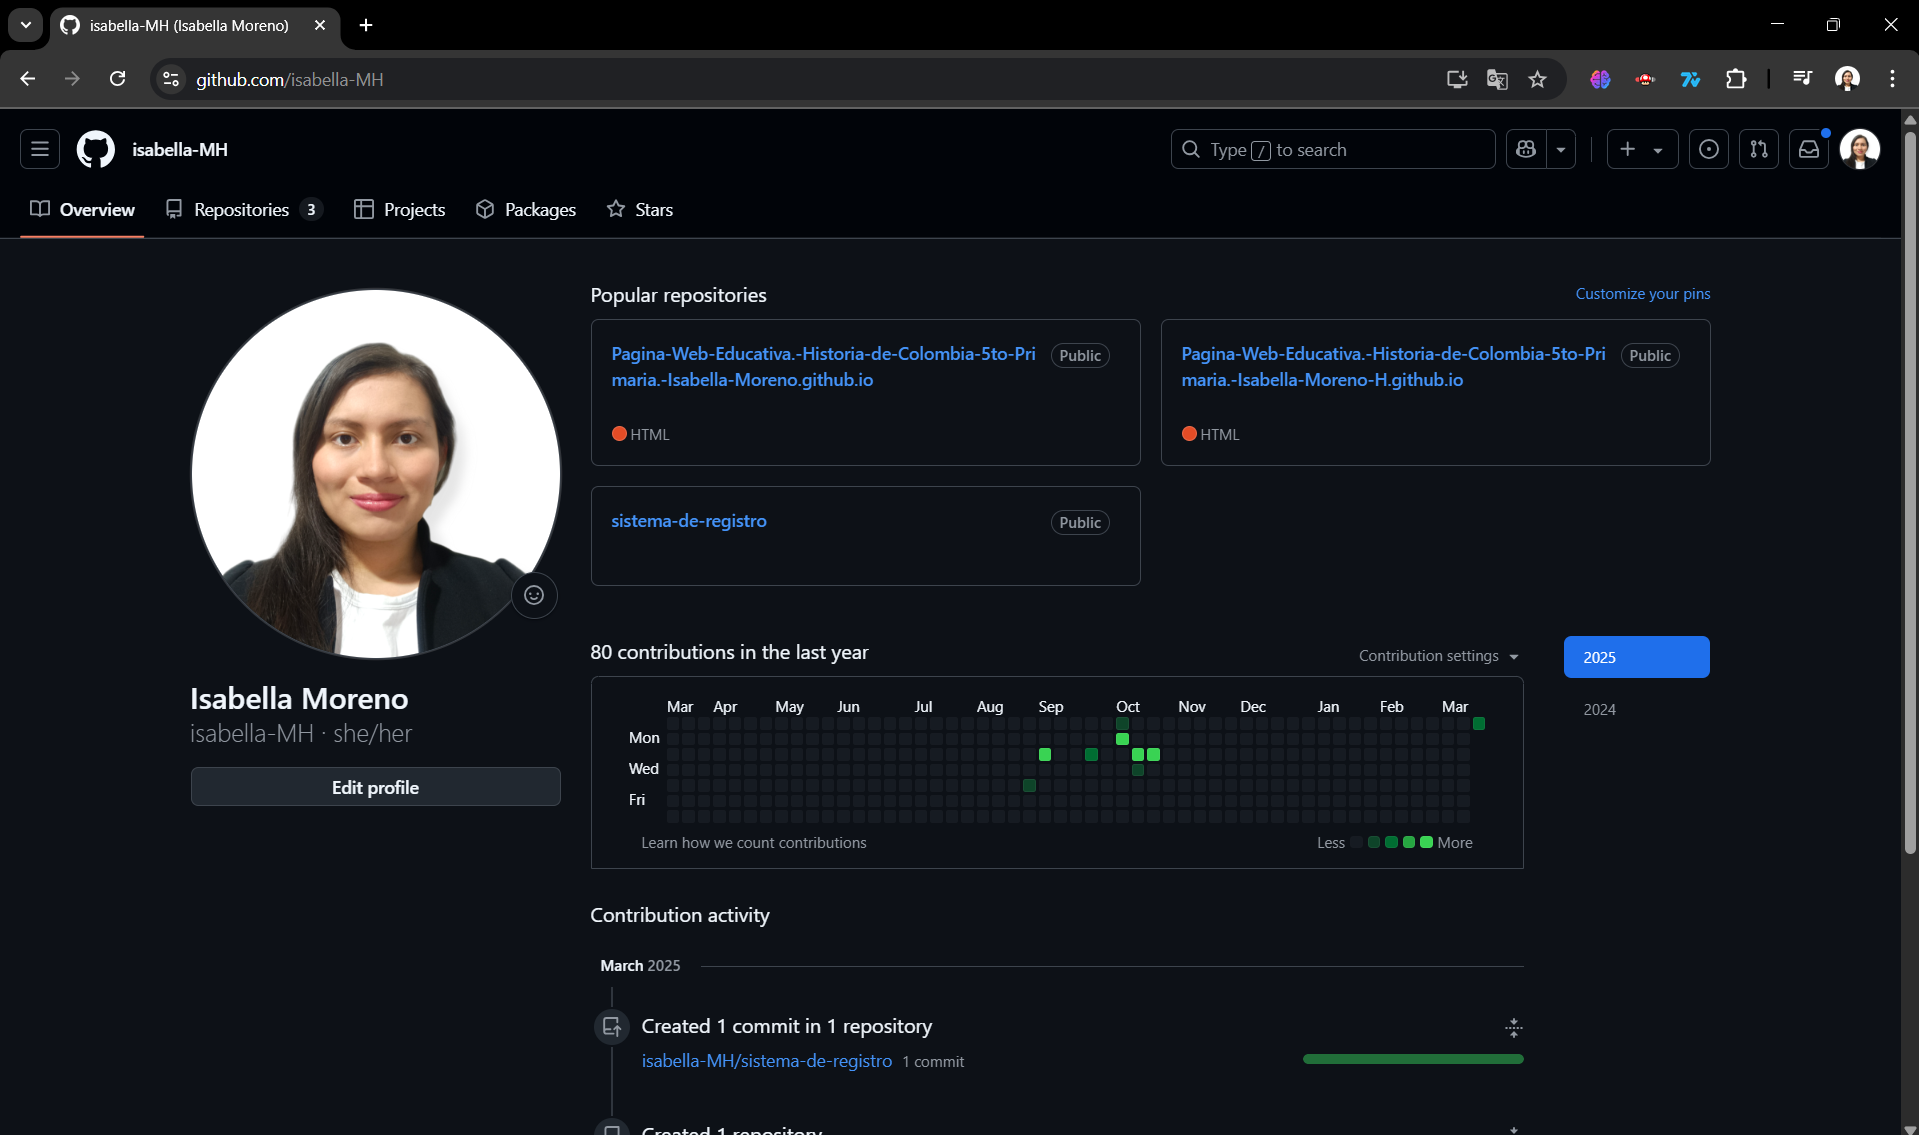The height and width of the screenshot is (1135, 1919).
Task: Click the brightest green legend square
Action: (x=1426, y=842)
